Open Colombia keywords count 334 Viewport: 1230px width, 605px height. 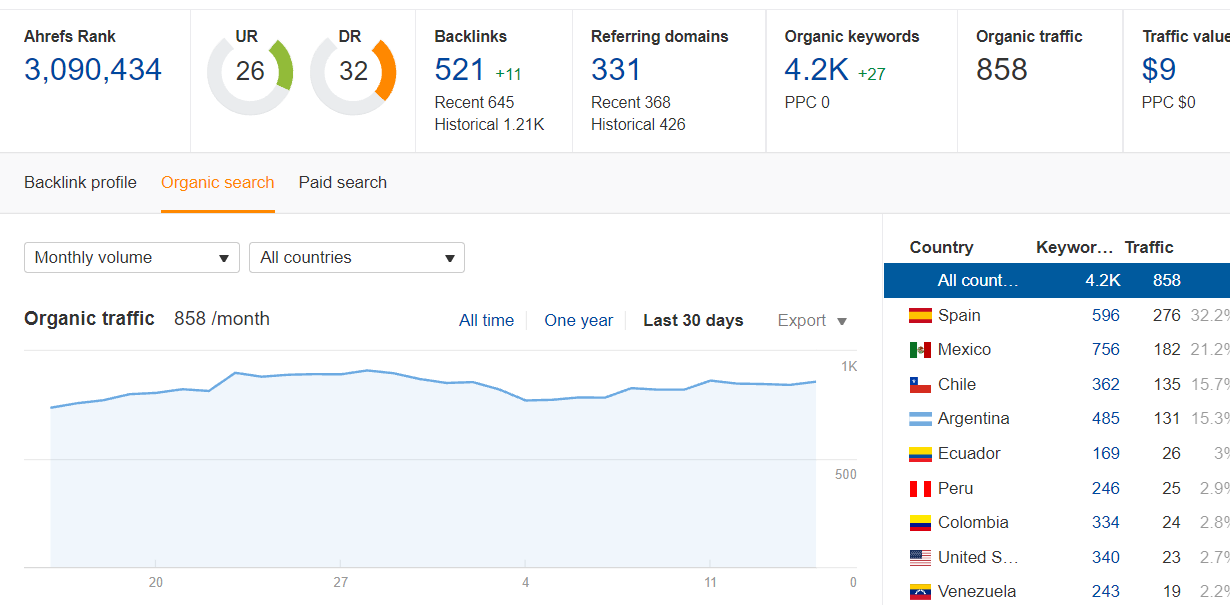coord(1106,522)
